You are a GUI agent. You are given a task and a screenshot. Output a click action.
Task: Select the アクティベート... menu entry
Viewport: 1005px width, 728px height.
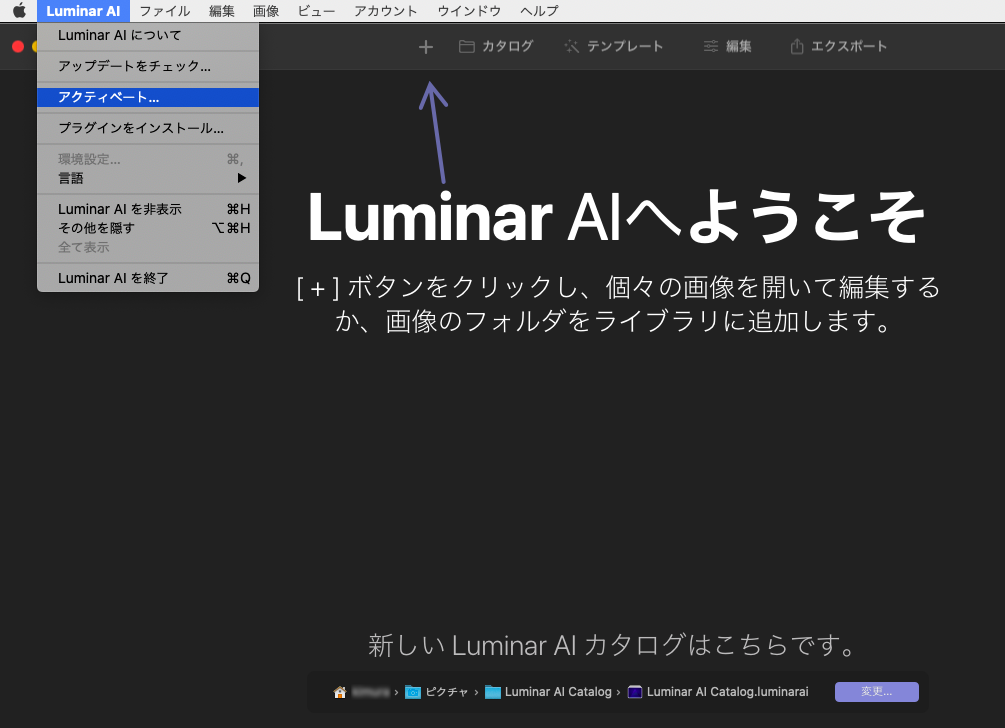148,97
